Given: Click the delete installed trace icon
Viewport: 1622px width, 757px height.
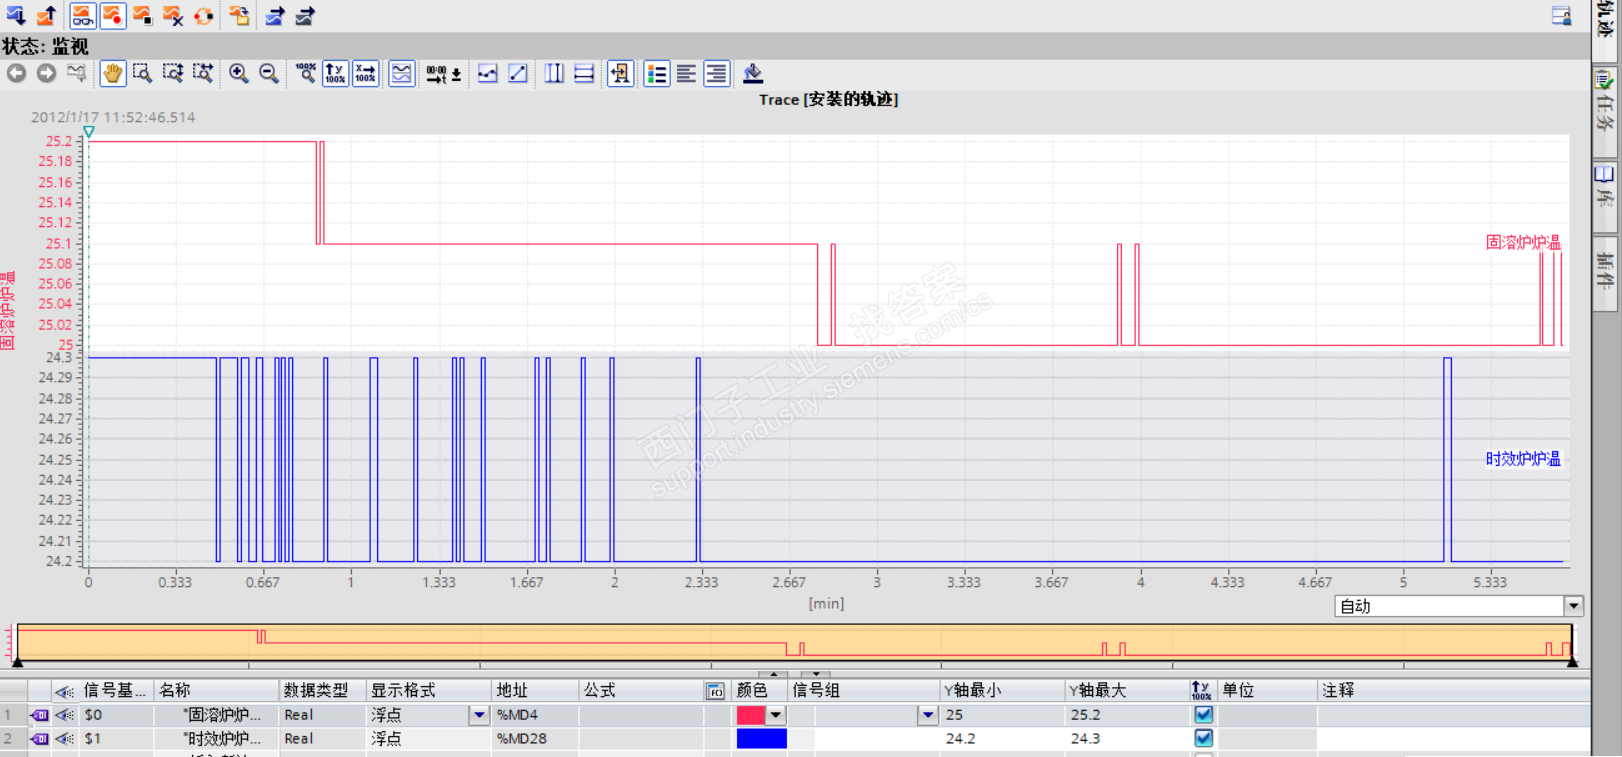Looking at the screenshot, I should click(173, 15).
